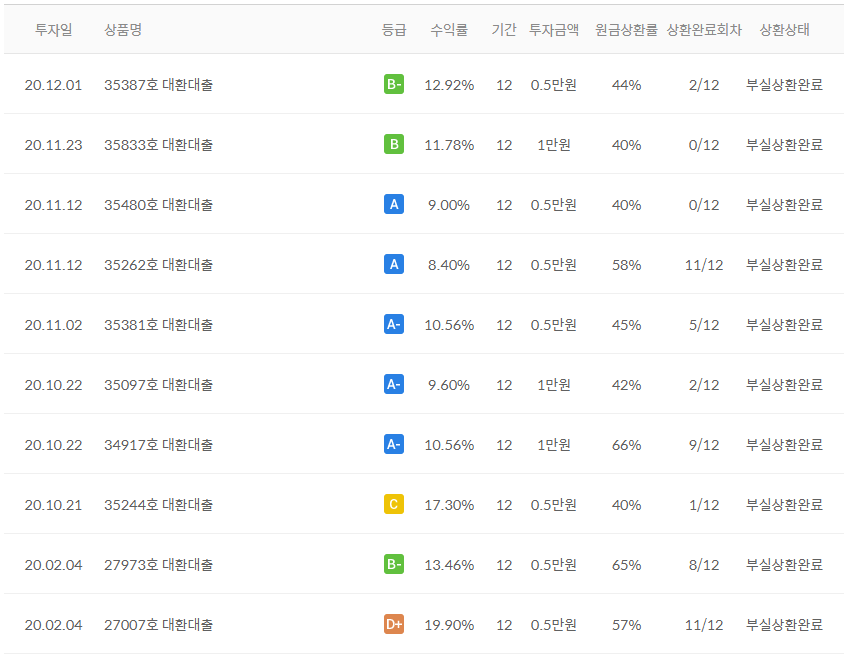
Task: Click 부실상환완료 status in 27007호 row
Action: click(x=784, y=625)
